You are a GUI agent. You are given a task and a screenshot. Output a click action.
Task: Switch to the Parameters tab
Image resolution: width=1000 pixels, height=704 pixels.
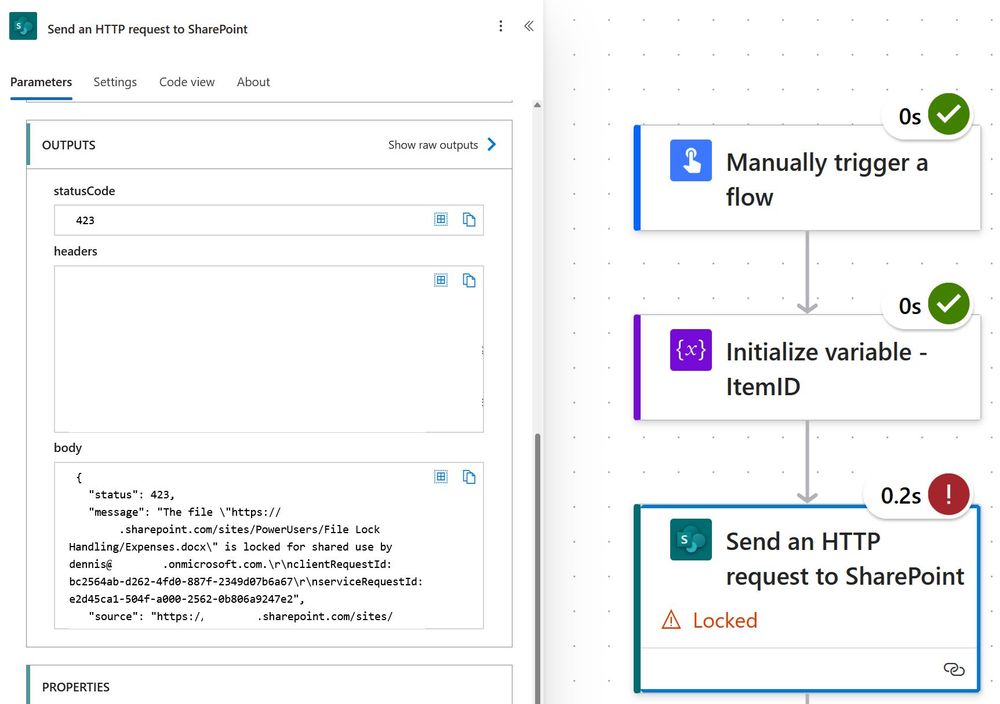click(x=41, y=82)
